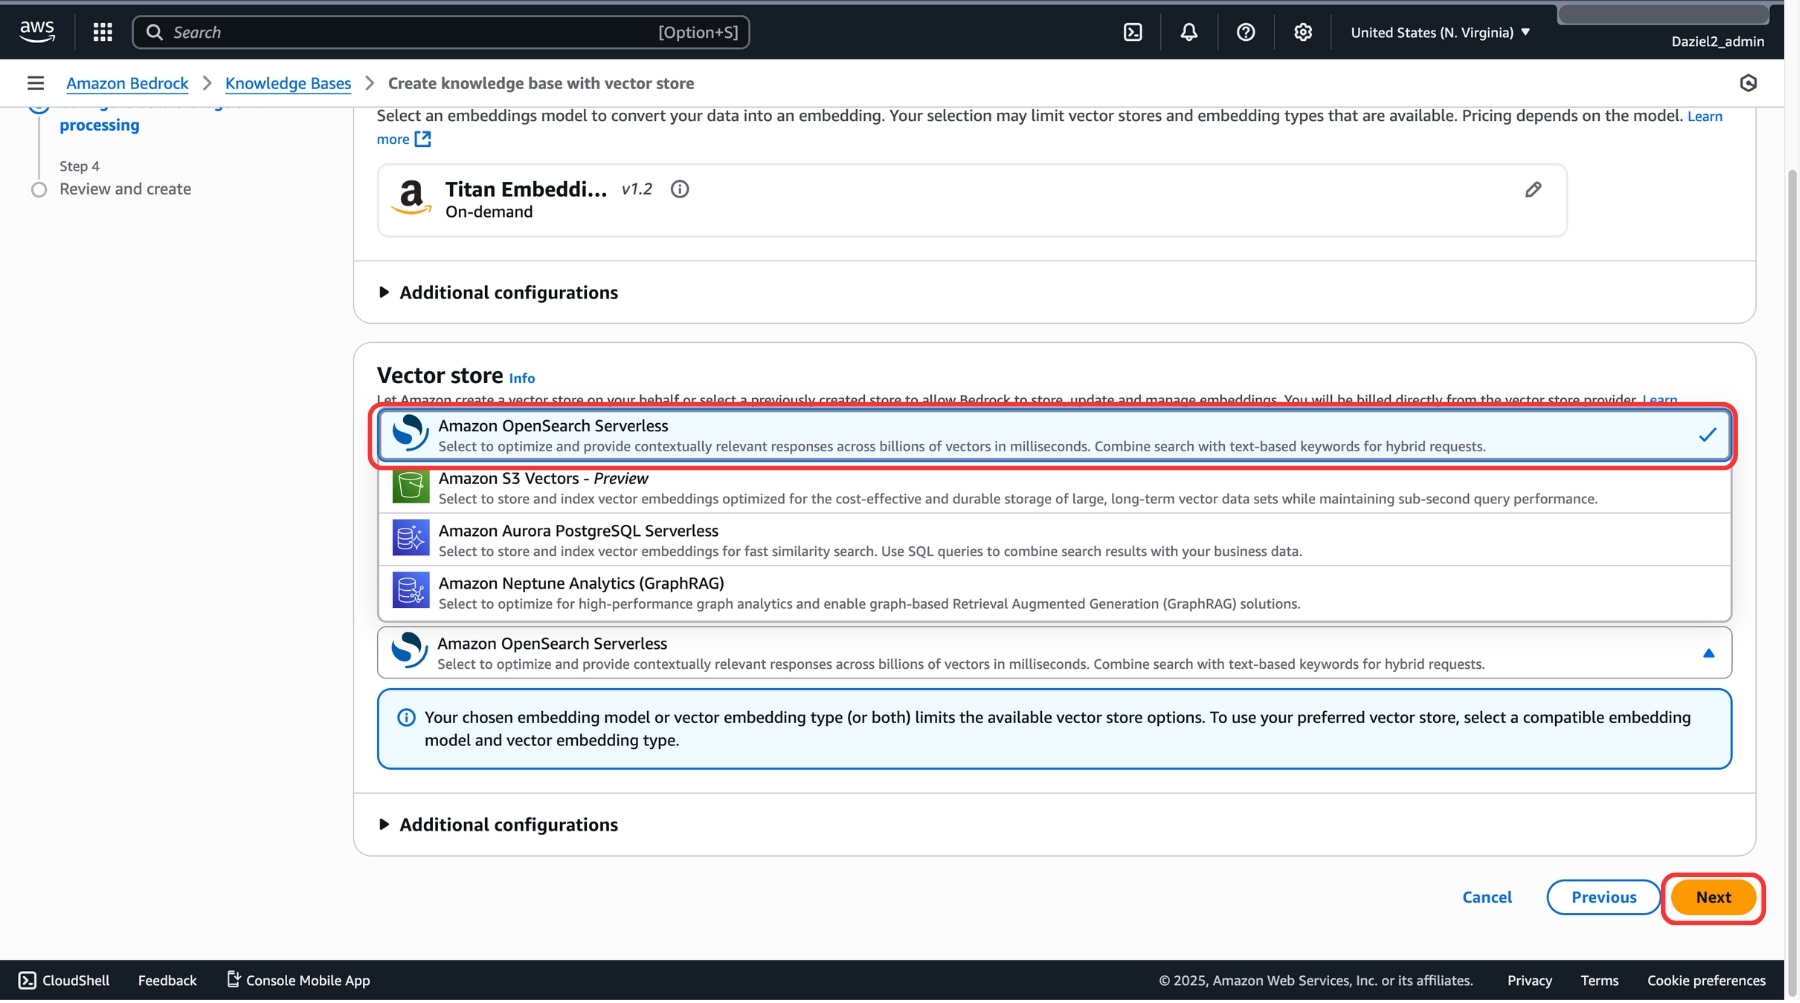
Task: Click the Previous button
Action: (x=1603, y=898)
